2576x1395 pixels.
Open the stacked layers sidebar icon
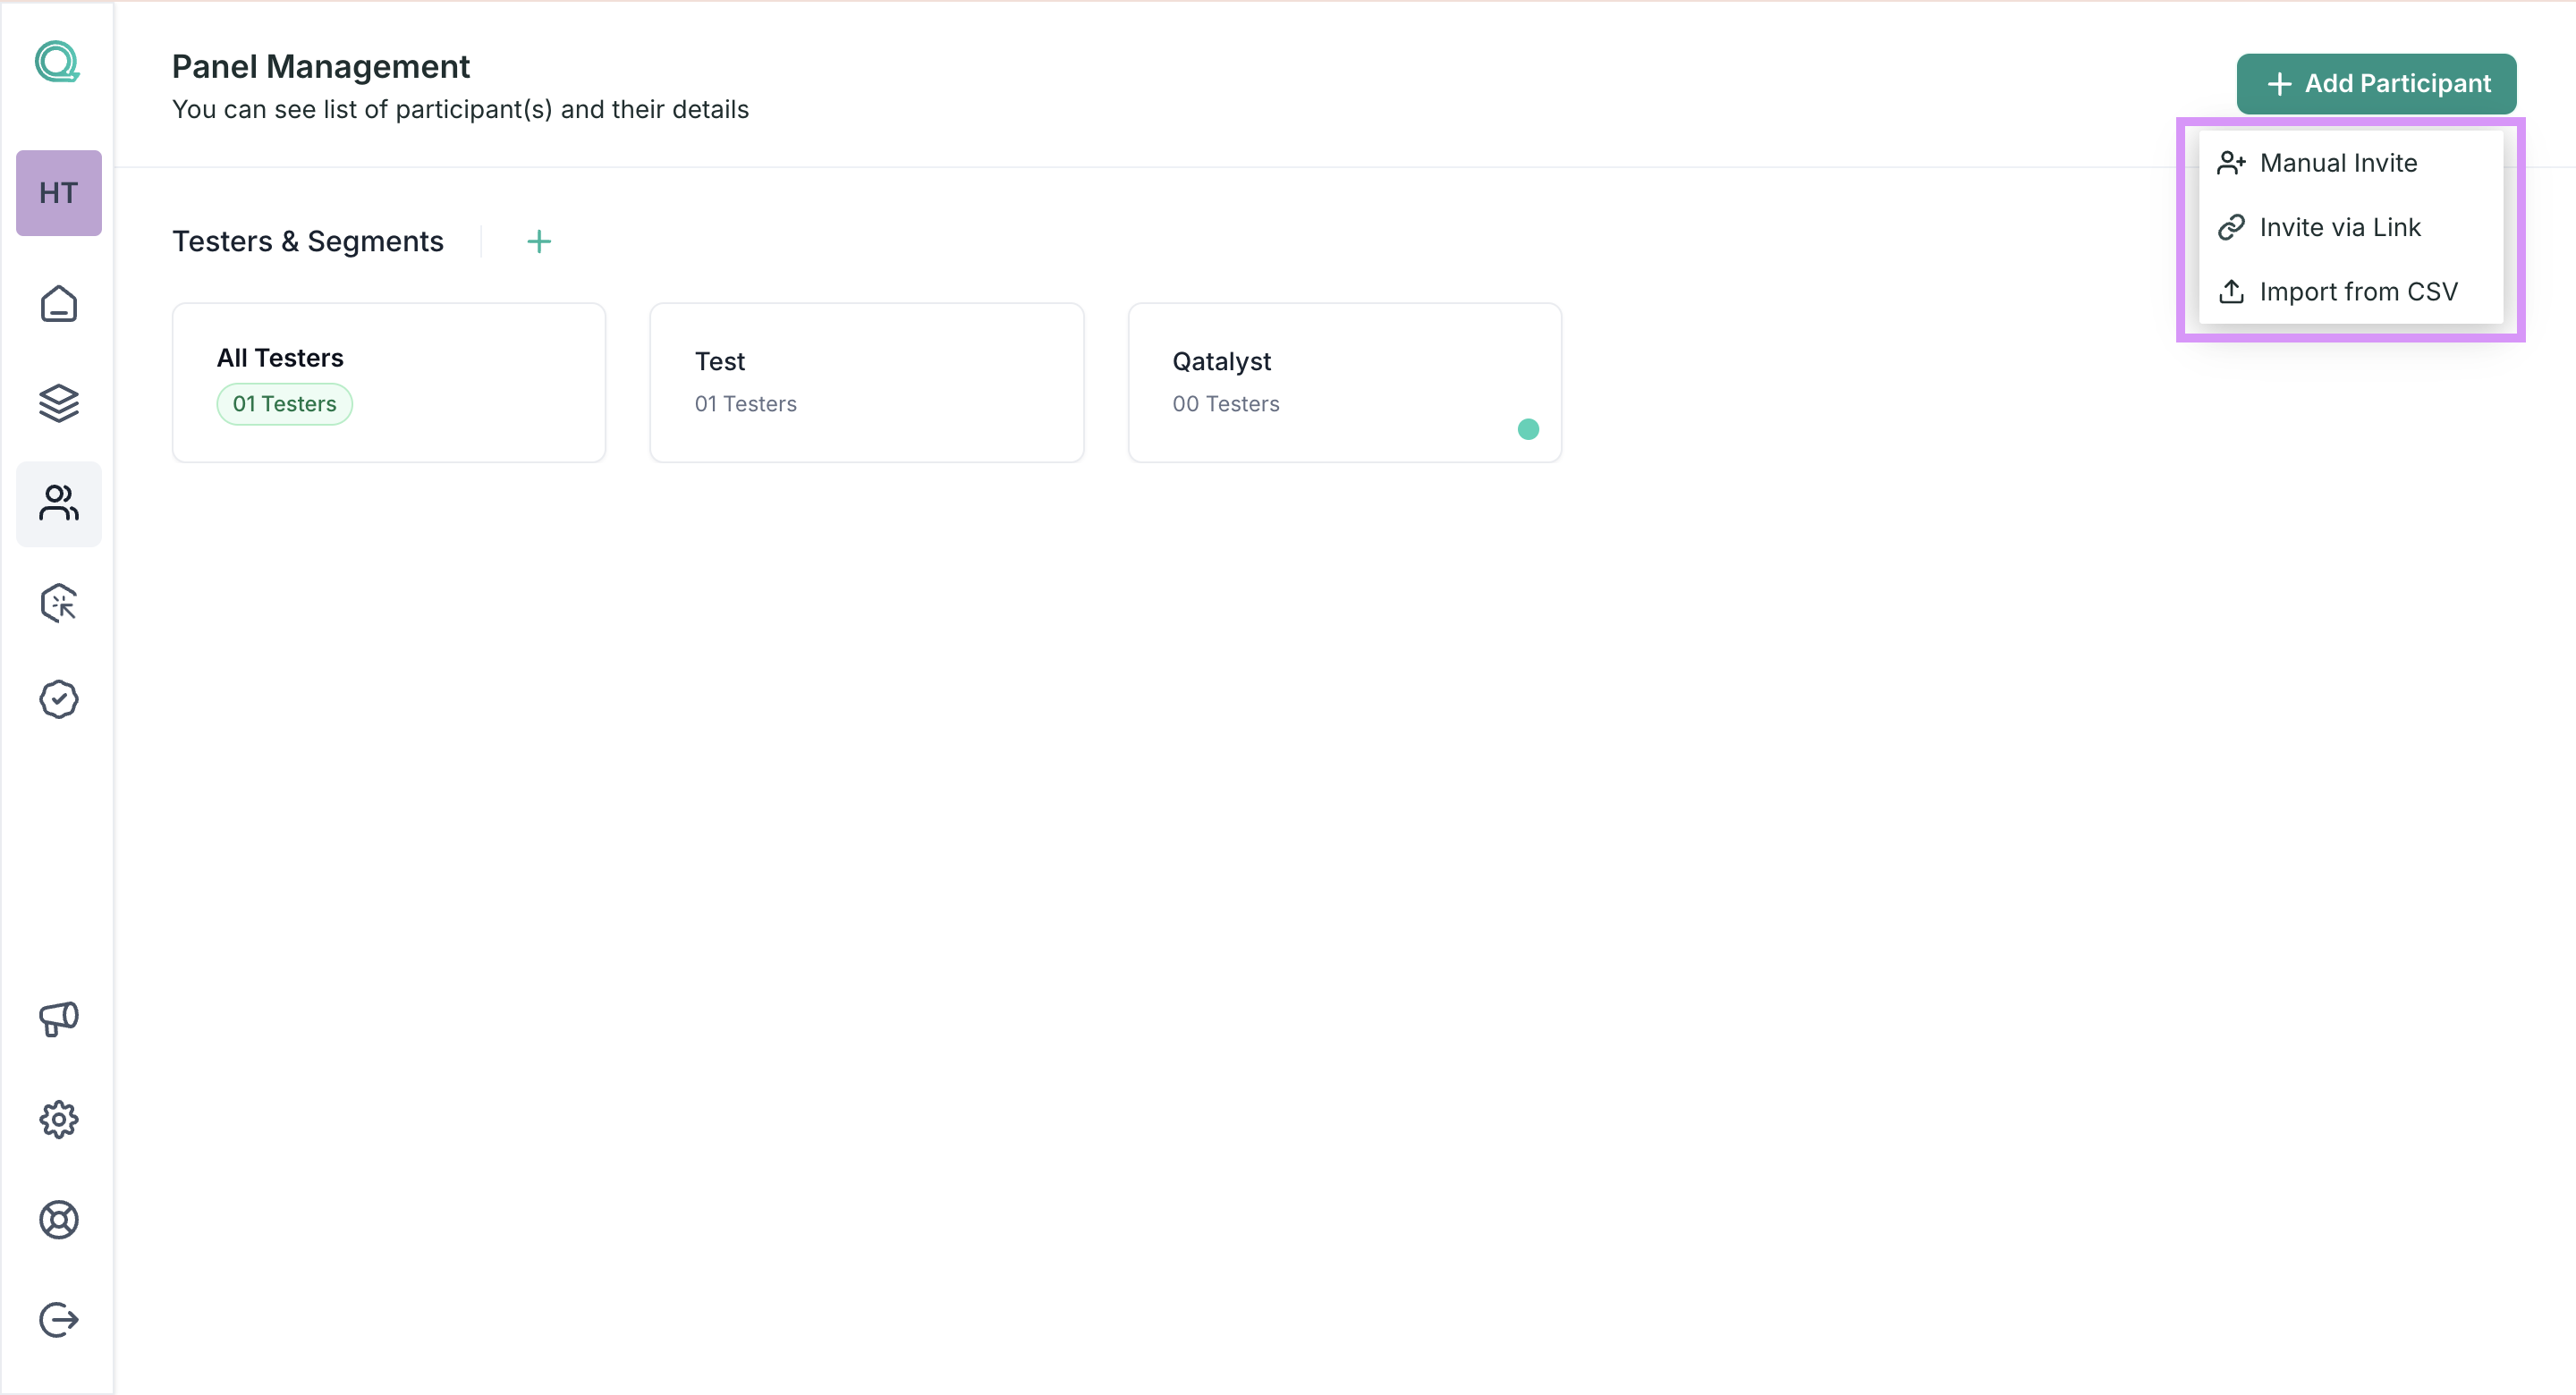tap(59, 403)
